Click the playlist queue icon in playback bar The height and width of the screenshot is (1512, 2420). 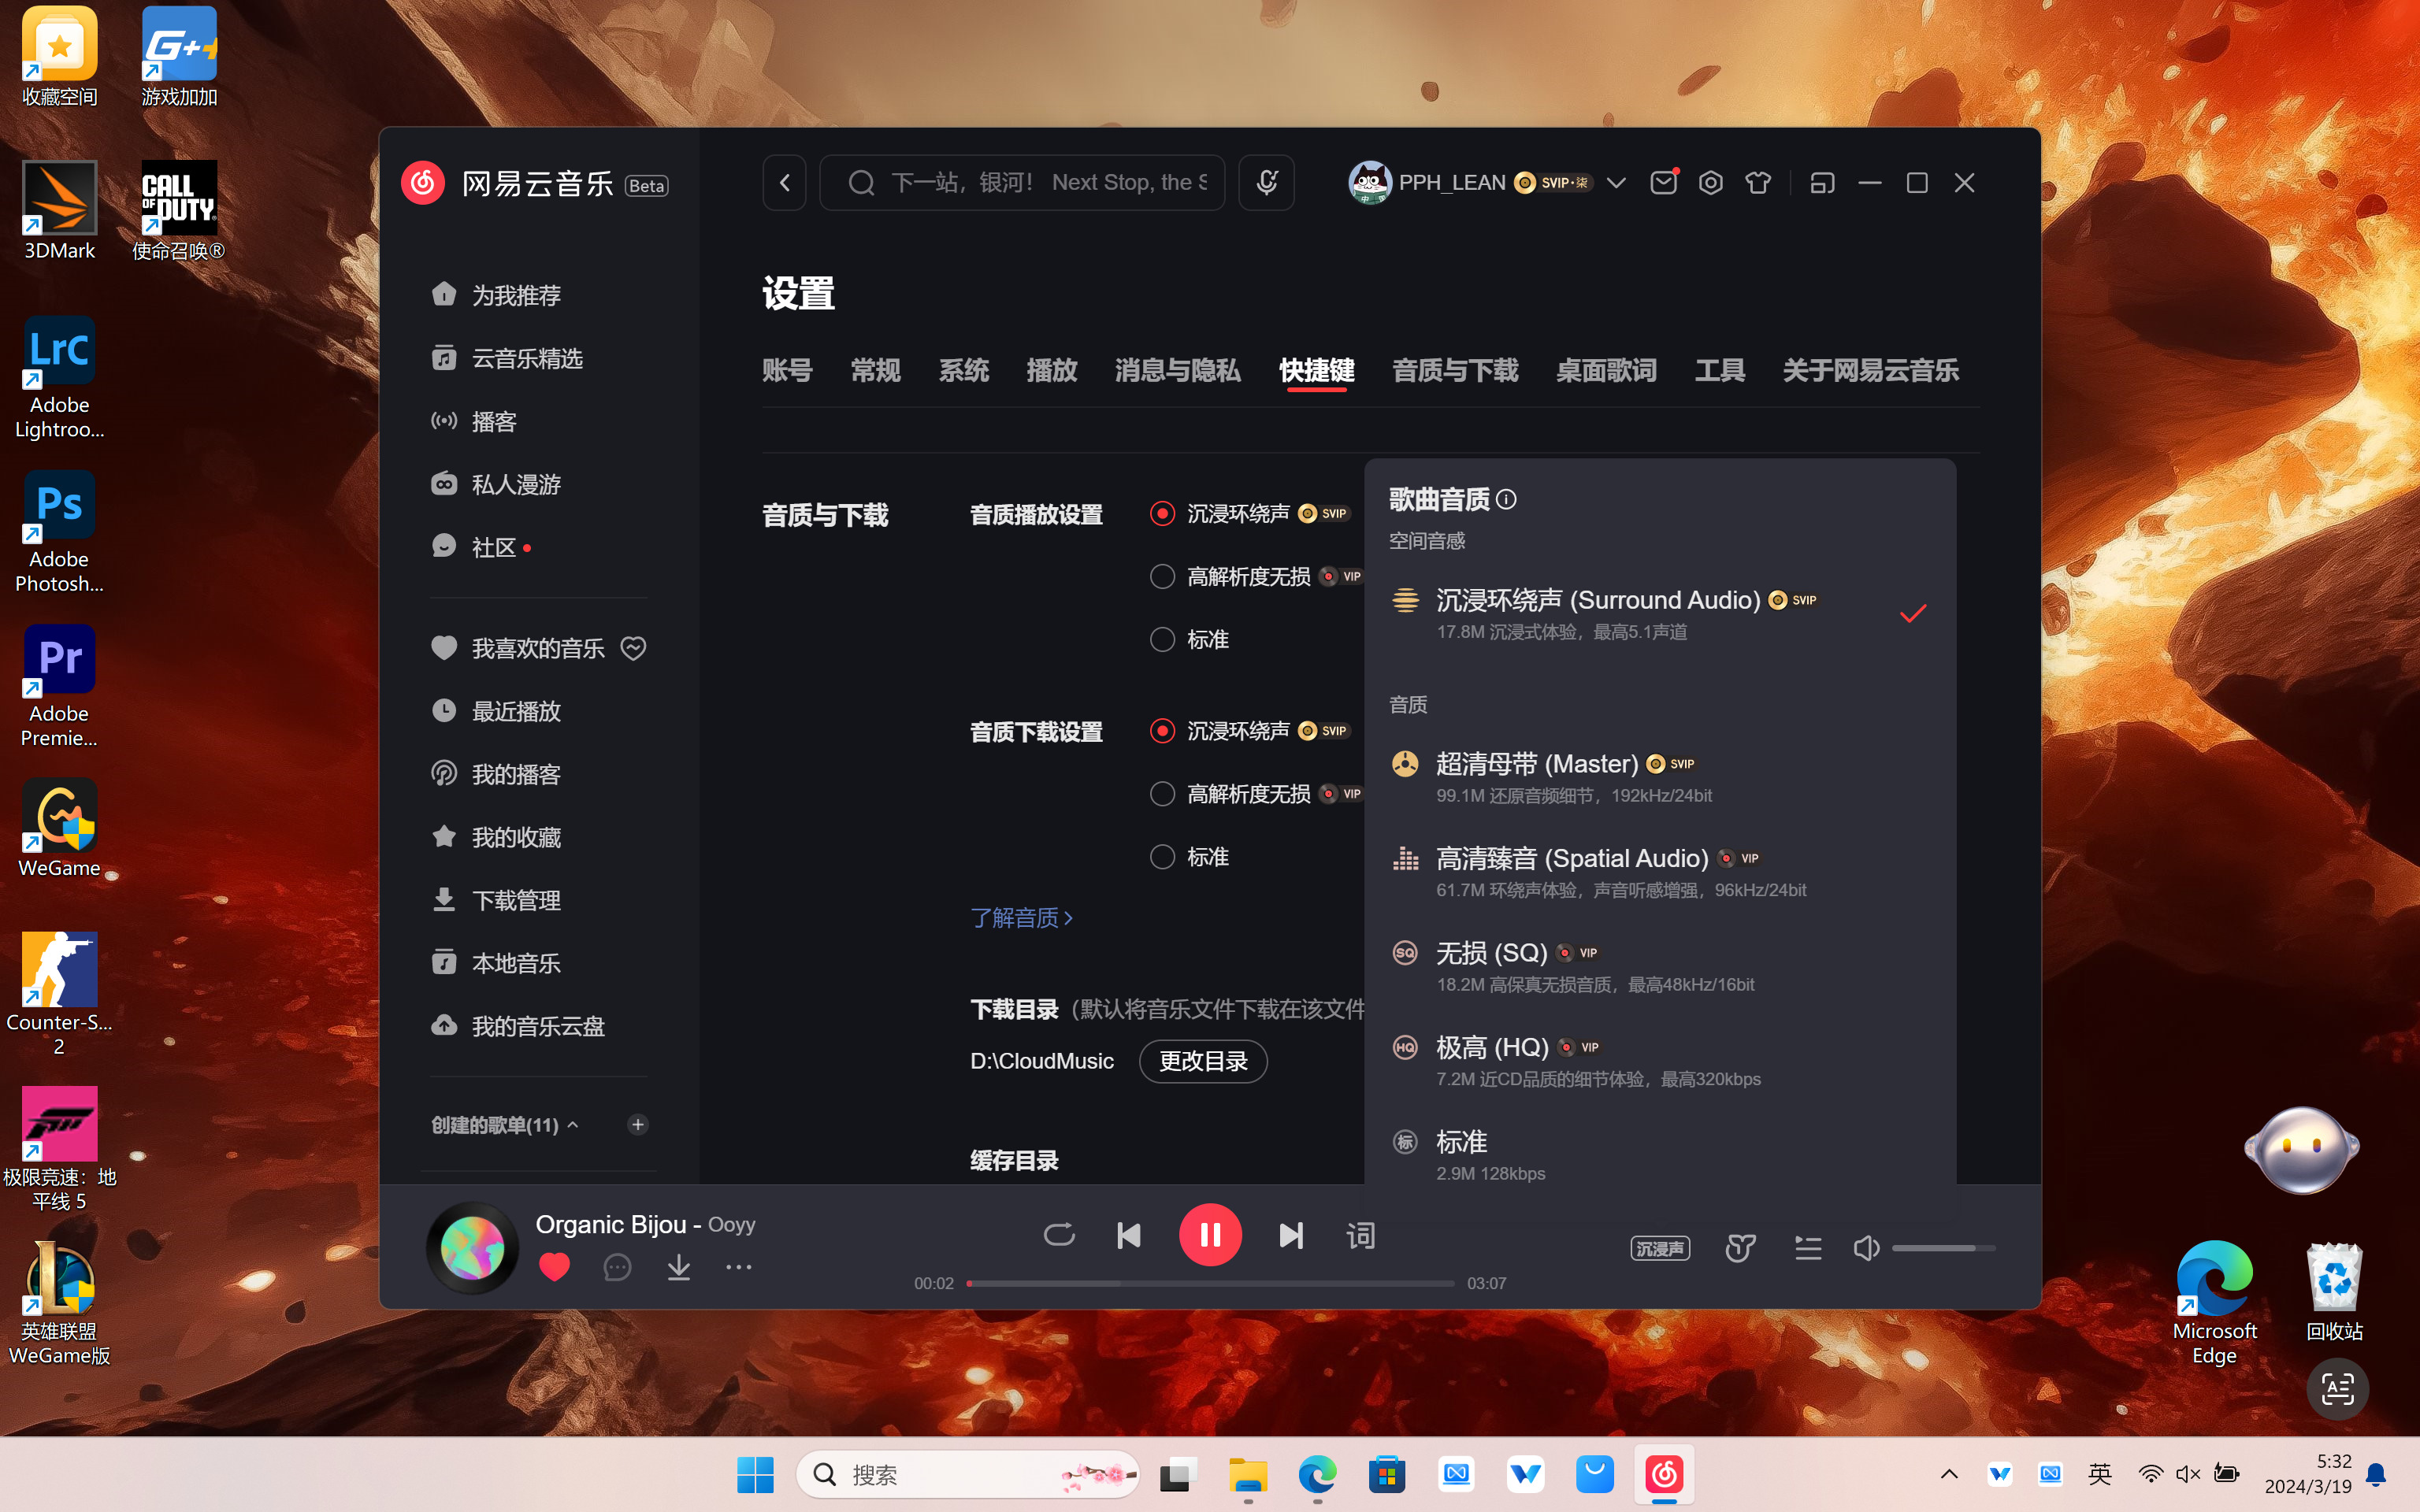pyautogui.click(x=1806, y=1247)
